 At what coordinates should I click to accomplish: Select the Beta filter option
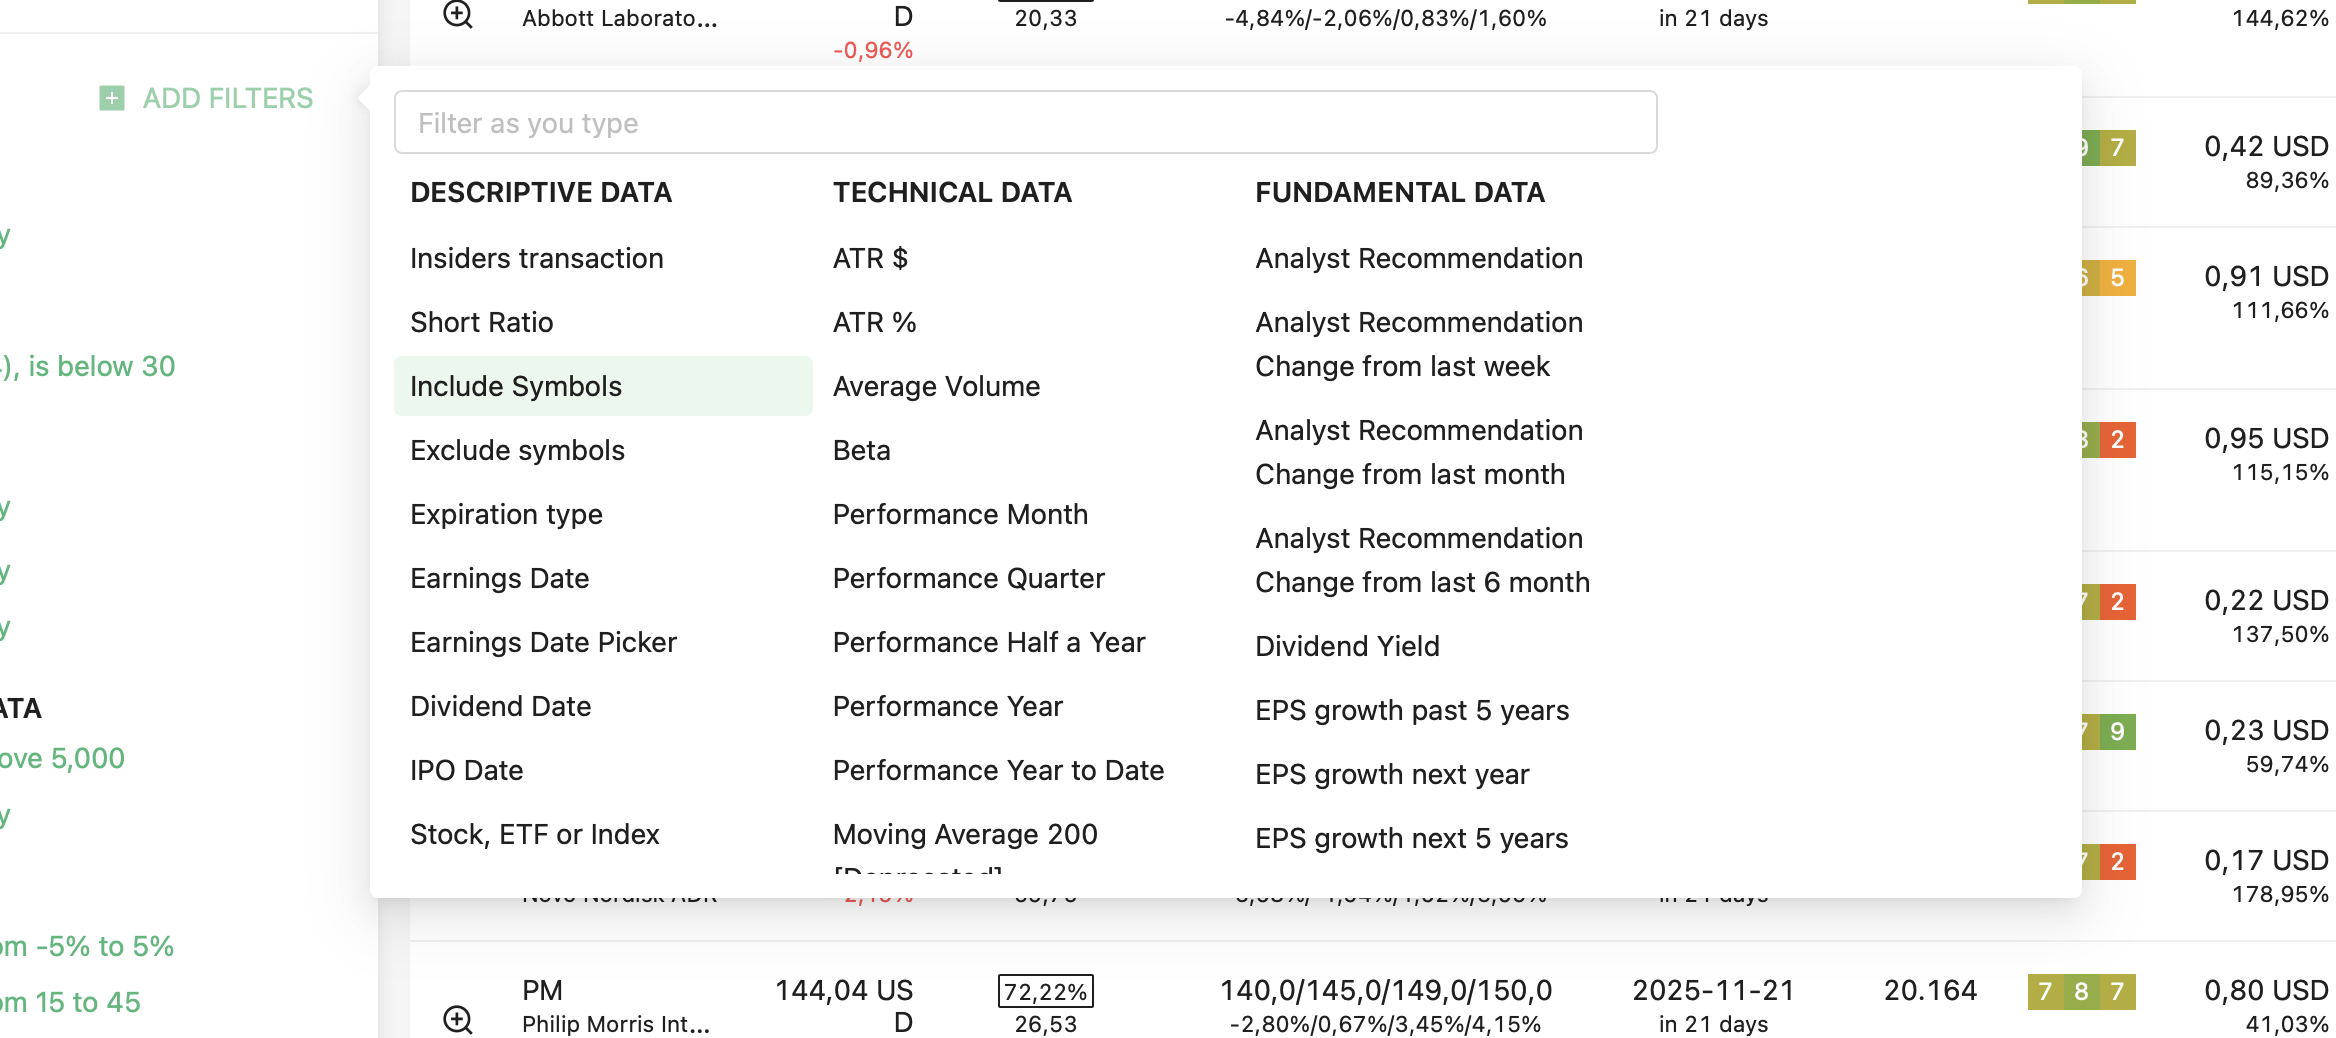[x=861, y=450]
